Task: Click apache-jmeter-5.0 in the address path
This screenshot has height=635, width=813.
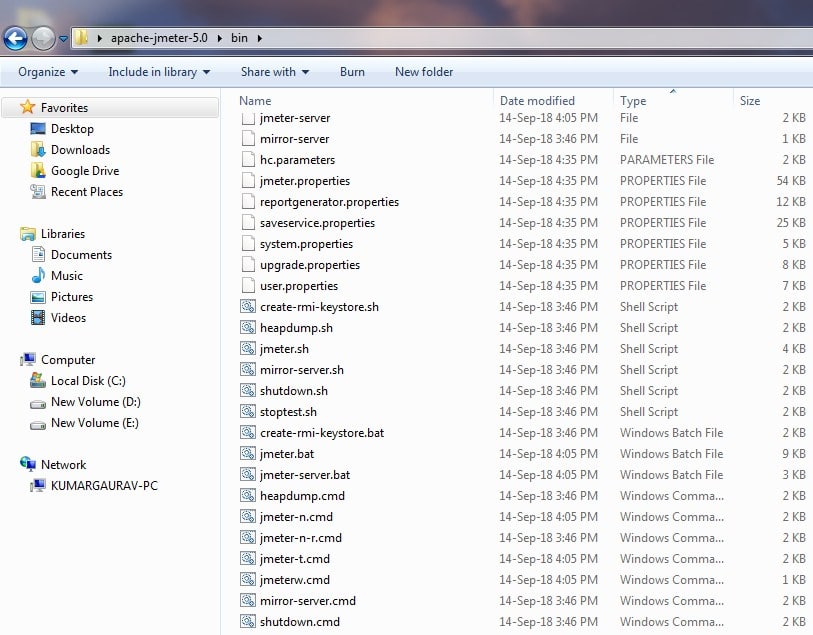Action: (x=159, y=38)
